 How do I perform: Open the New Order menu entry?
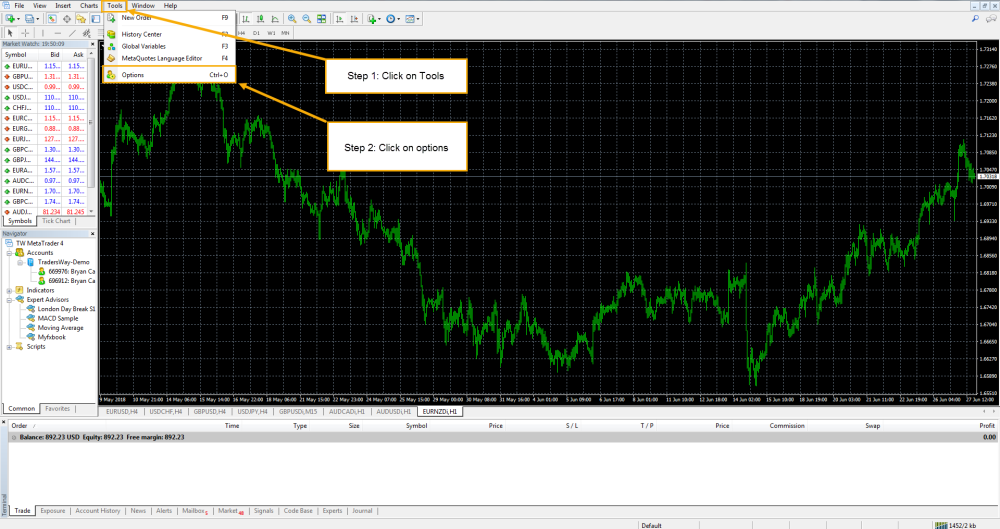pyautogui.click(x=169, y=18)
